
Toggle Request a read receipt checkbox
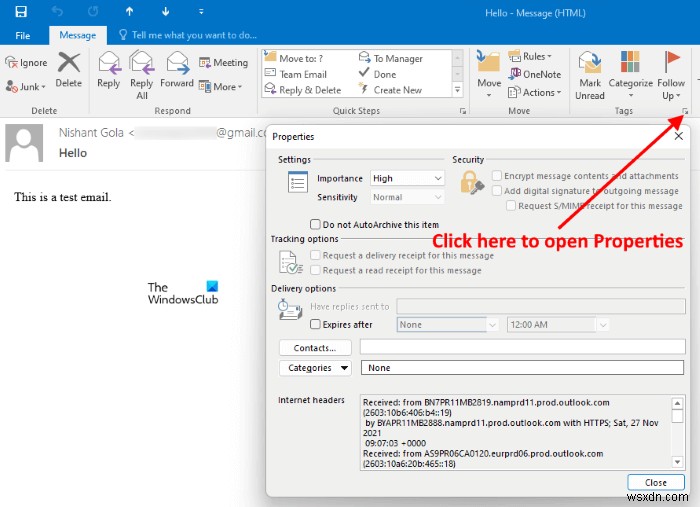(x=315, y=270)
